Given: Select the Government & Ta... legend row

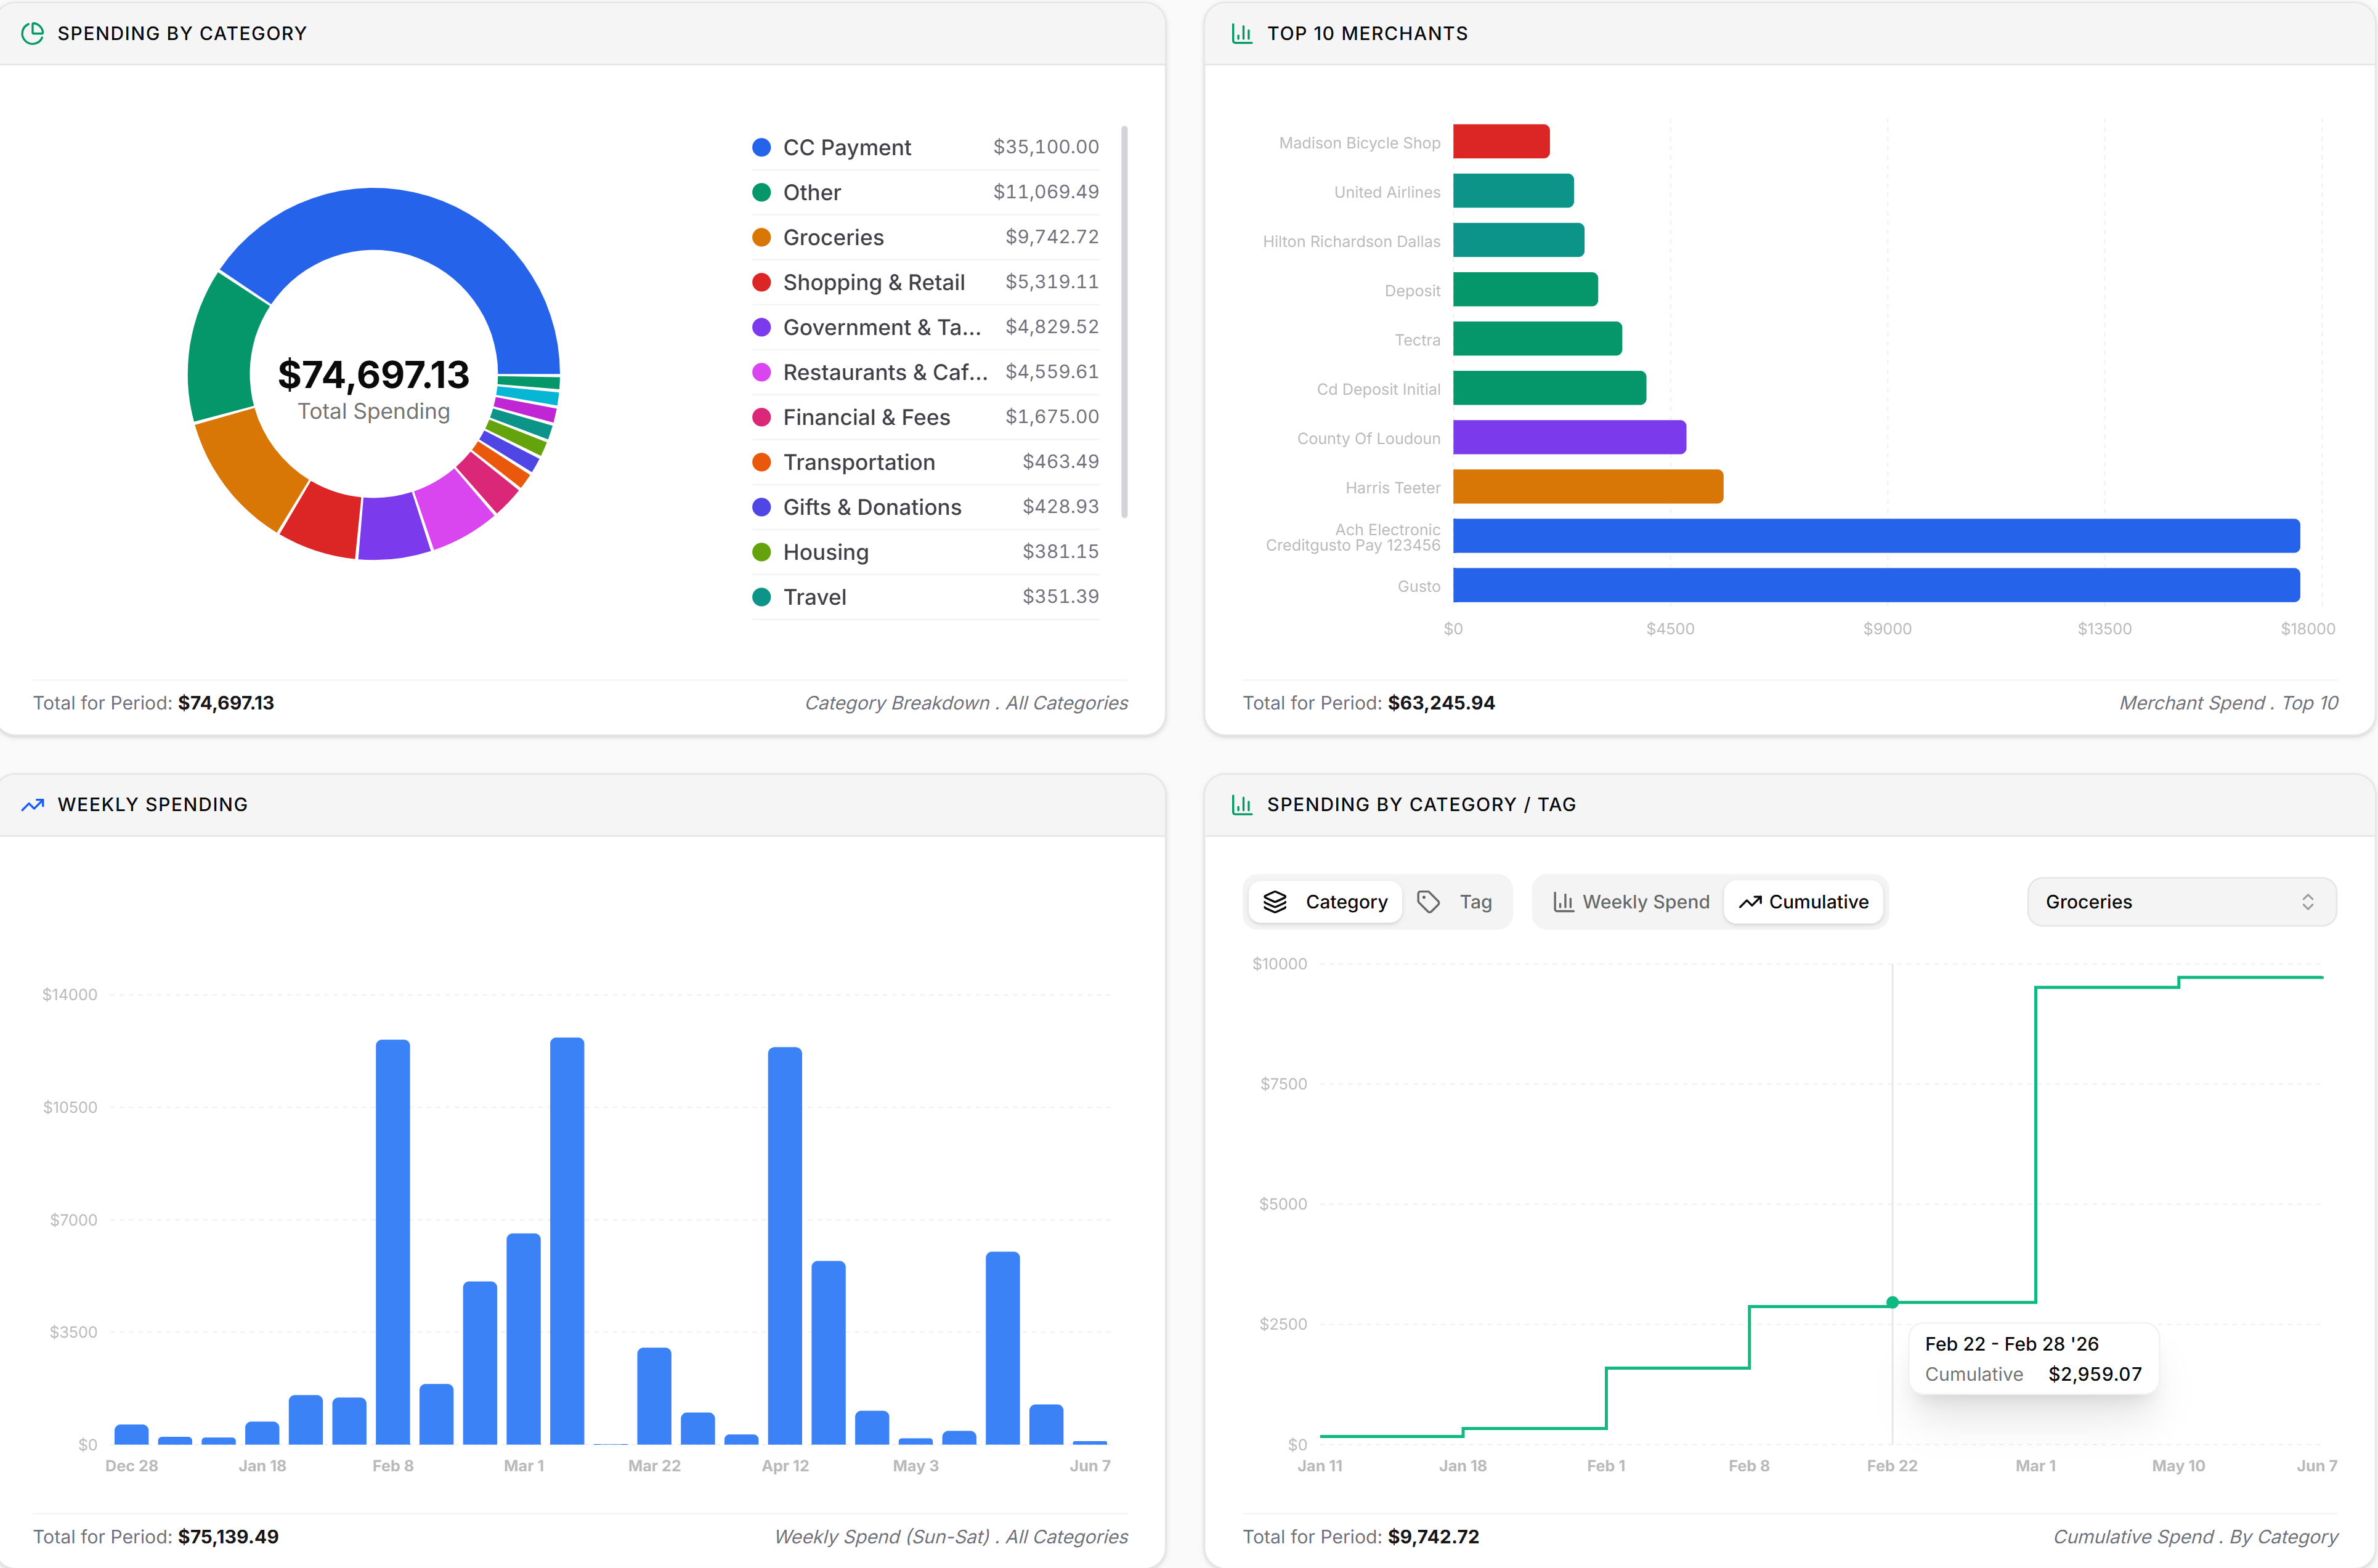Looking at the screenshot, I should [x=925, y=327].
